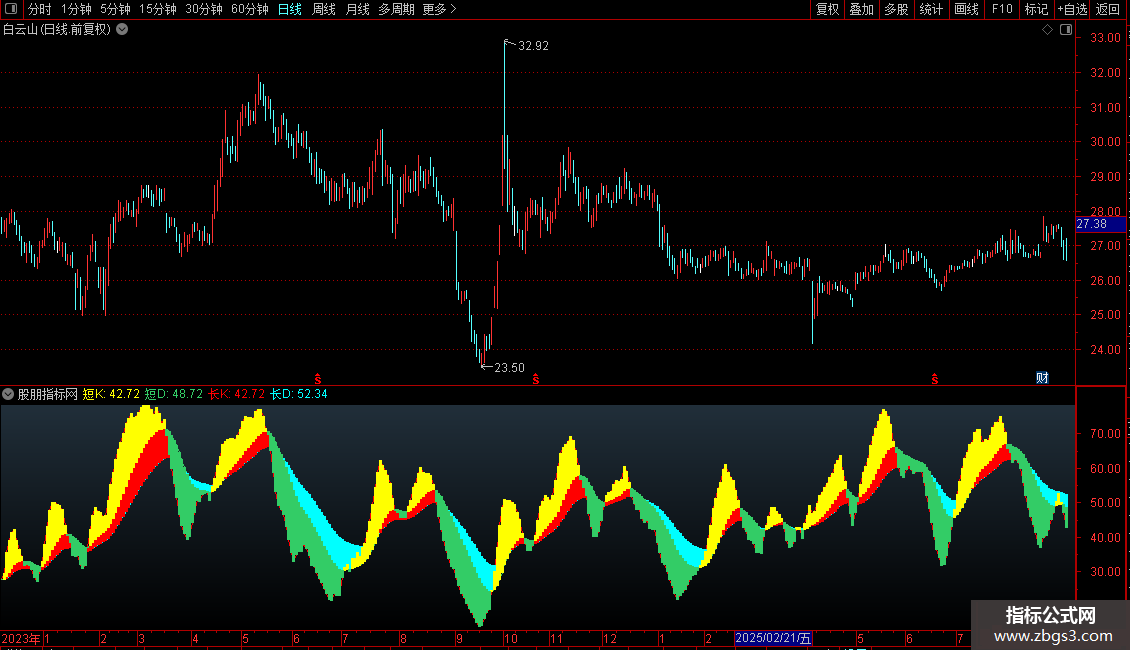Open the 多股 multi-stock view

pyautogui.click(x=896, y=9)
